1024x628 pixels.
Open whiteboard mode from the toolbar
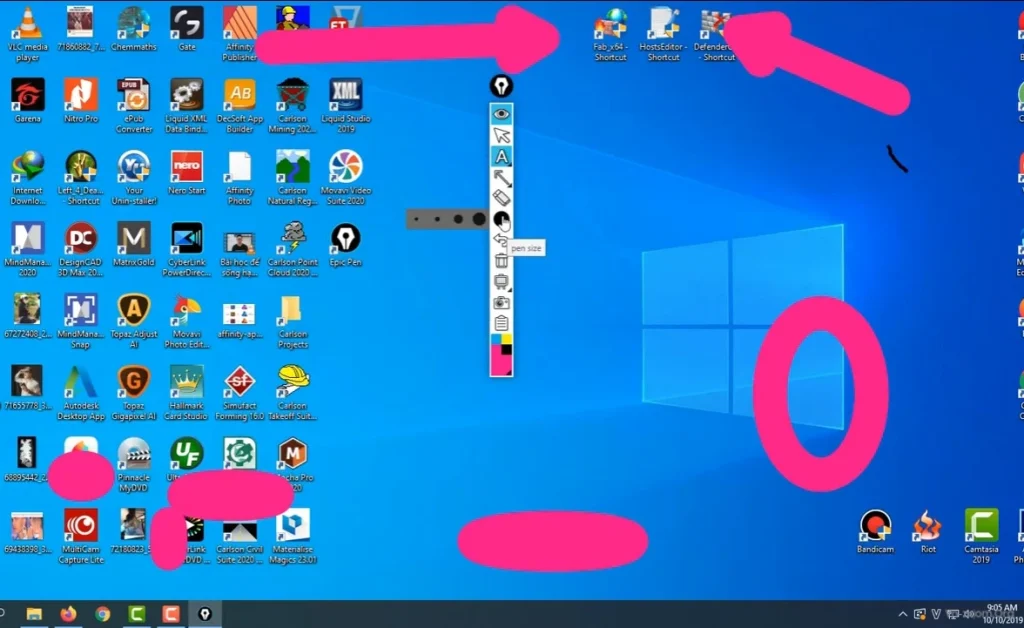502,282
